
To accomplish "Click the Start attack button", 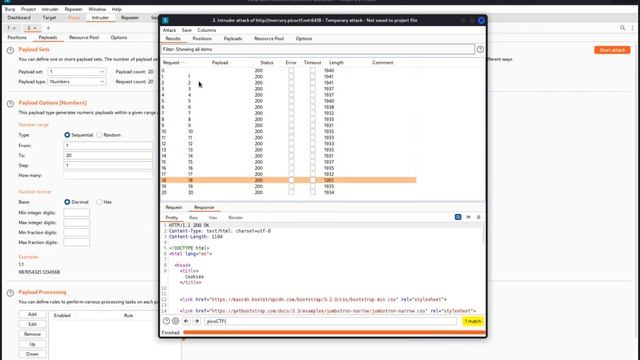I will tap(612, 50).
